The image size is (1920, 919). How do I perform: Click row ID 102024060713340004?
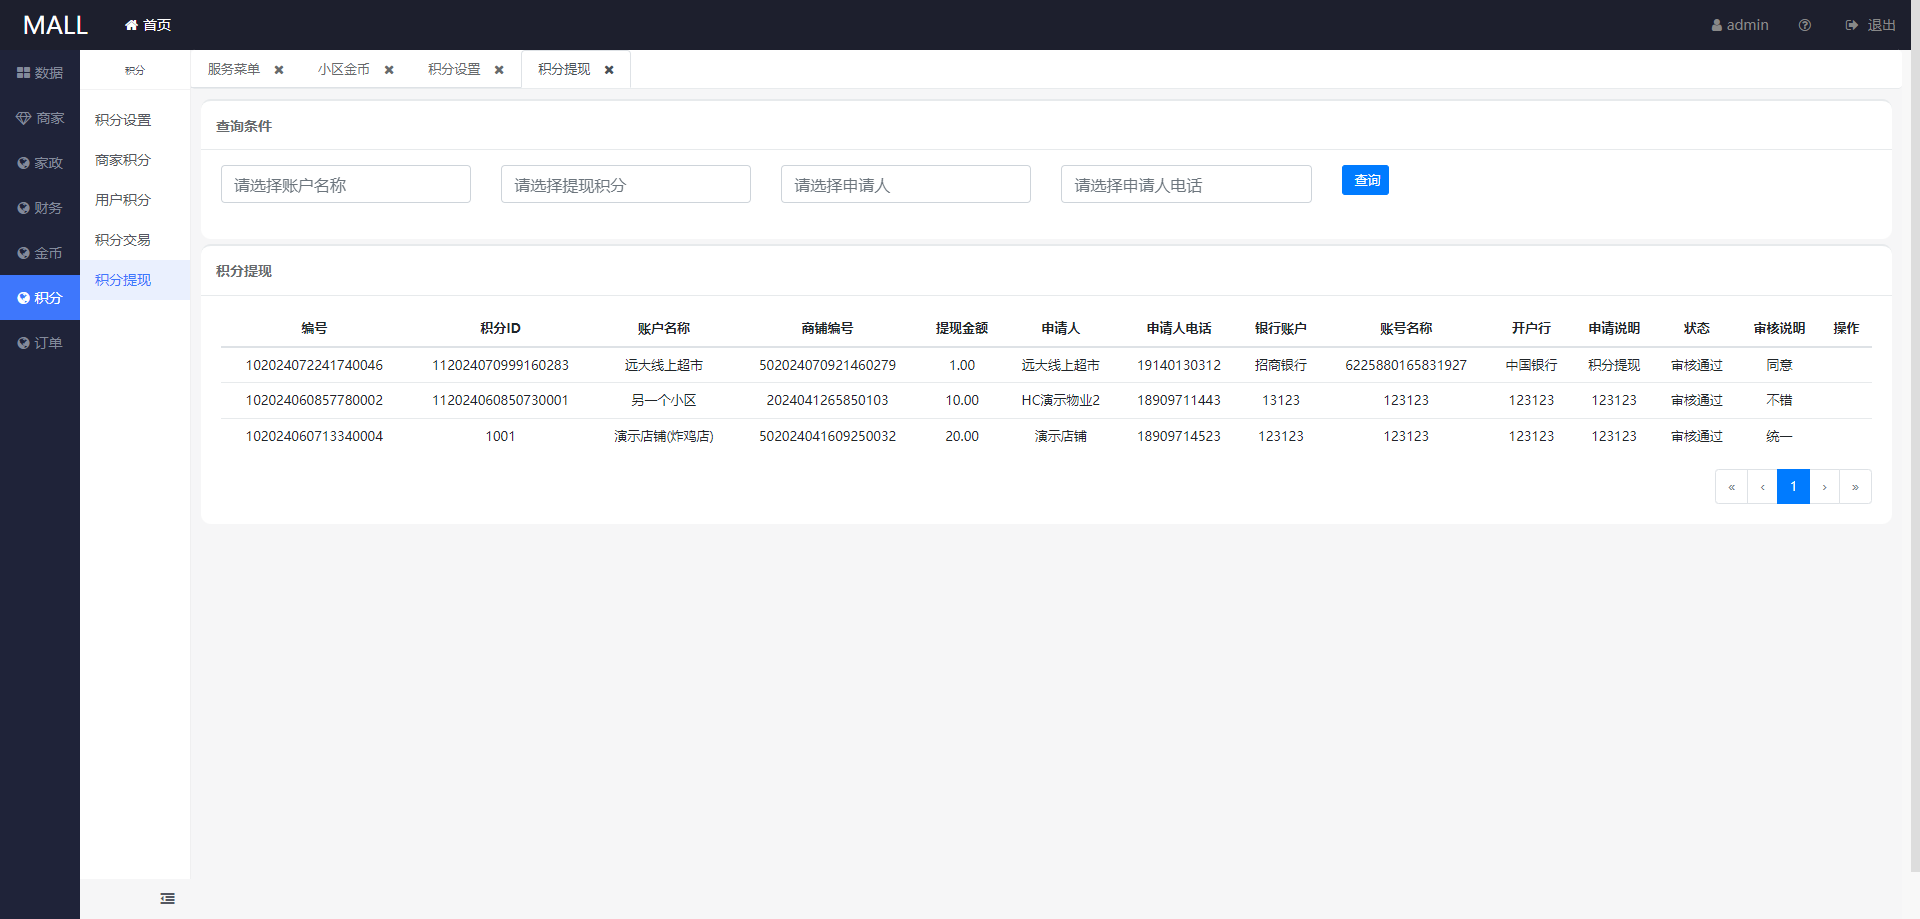click(314, 436)
